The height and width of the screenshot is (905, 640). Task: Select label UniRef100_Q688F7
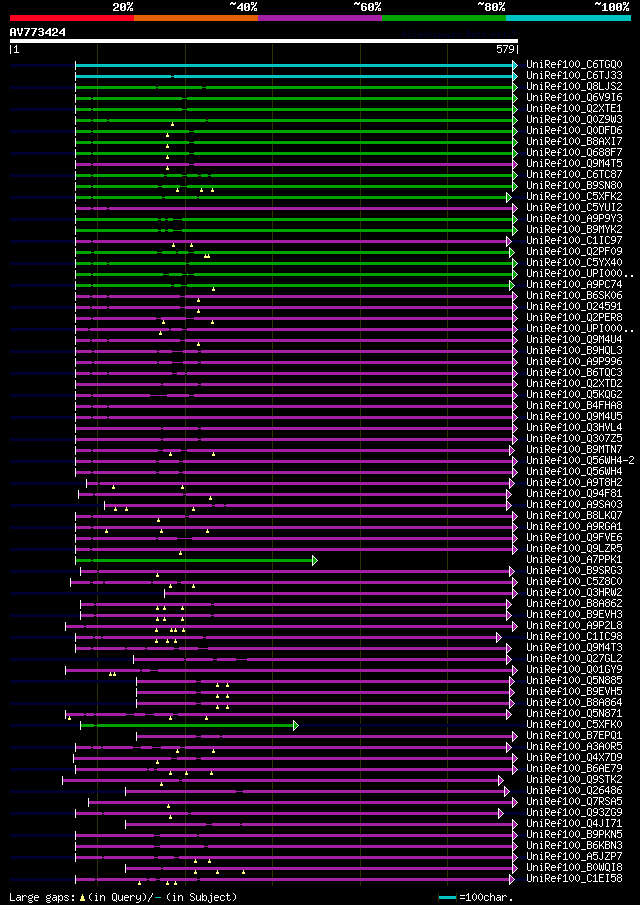pos(574,152)
